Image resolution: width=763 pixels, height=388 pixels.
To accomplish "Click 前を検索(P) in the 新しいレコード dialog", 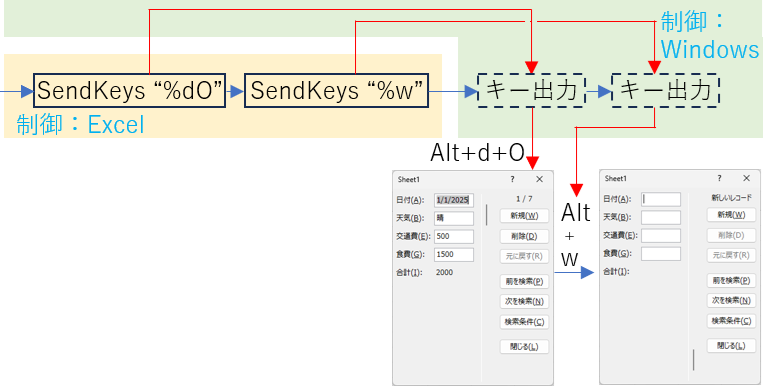I will click(731, 280).
